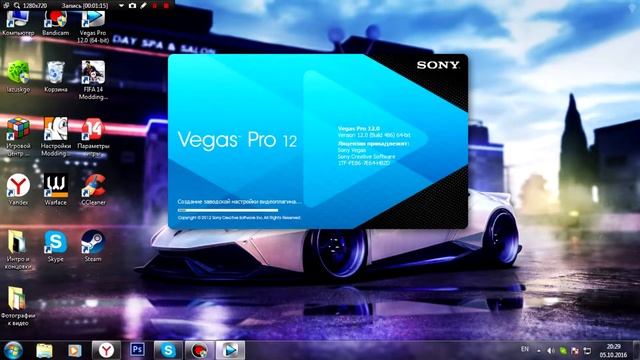
Task: Open File Explorer from the taskbar
Action: tap(44, 351)
